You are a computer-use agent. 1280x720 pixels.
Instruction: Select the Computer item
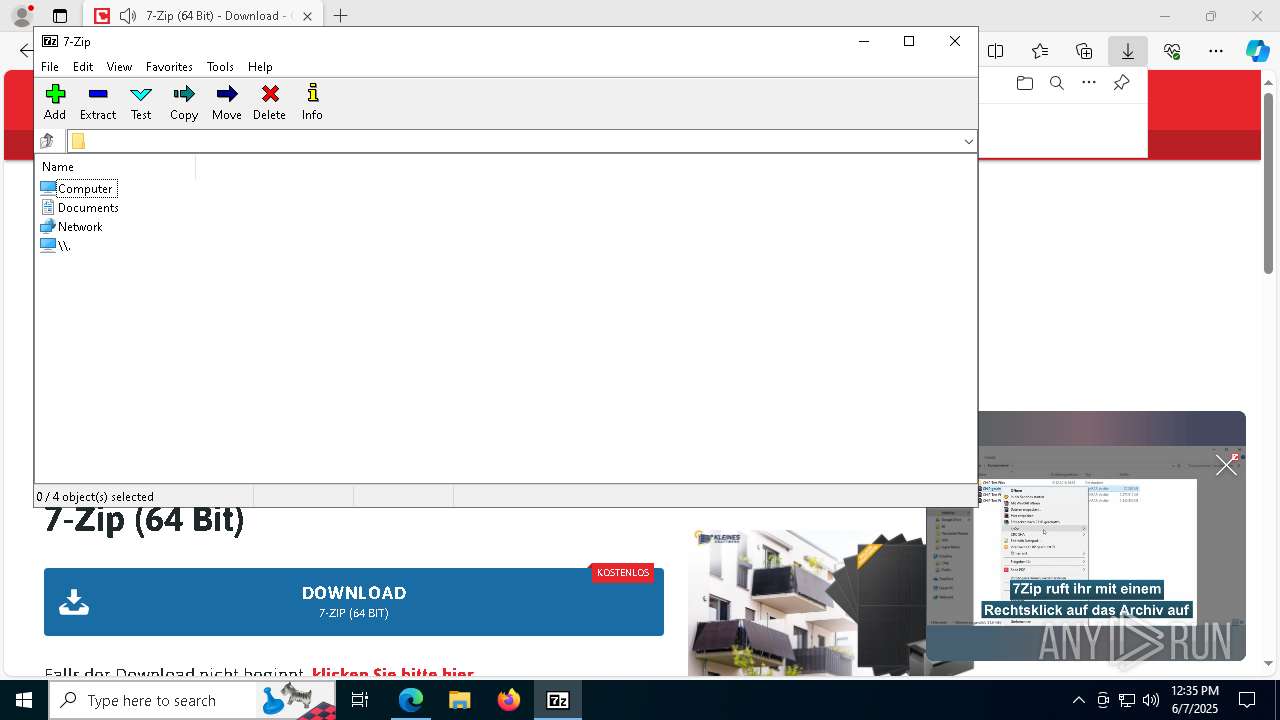click(x=79, y=188)
